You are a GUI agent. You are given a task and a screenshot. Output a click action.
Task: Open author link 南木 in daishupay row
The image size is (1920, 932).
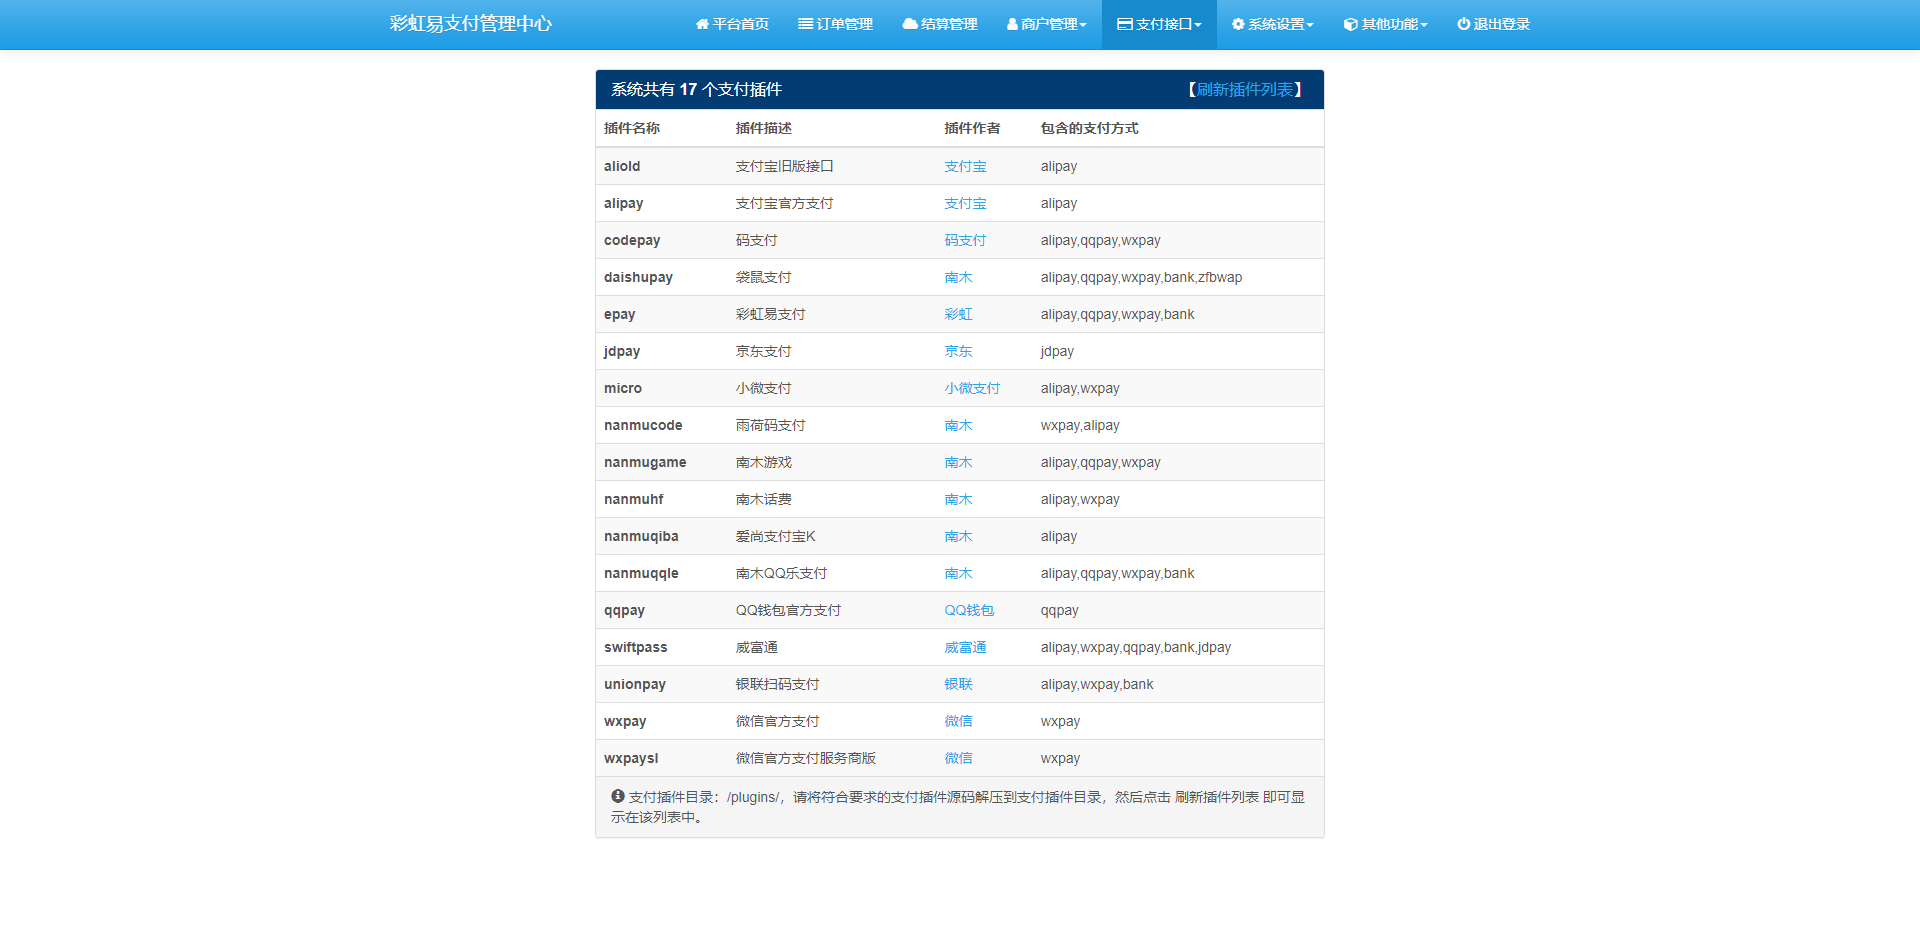click(958, 278)
